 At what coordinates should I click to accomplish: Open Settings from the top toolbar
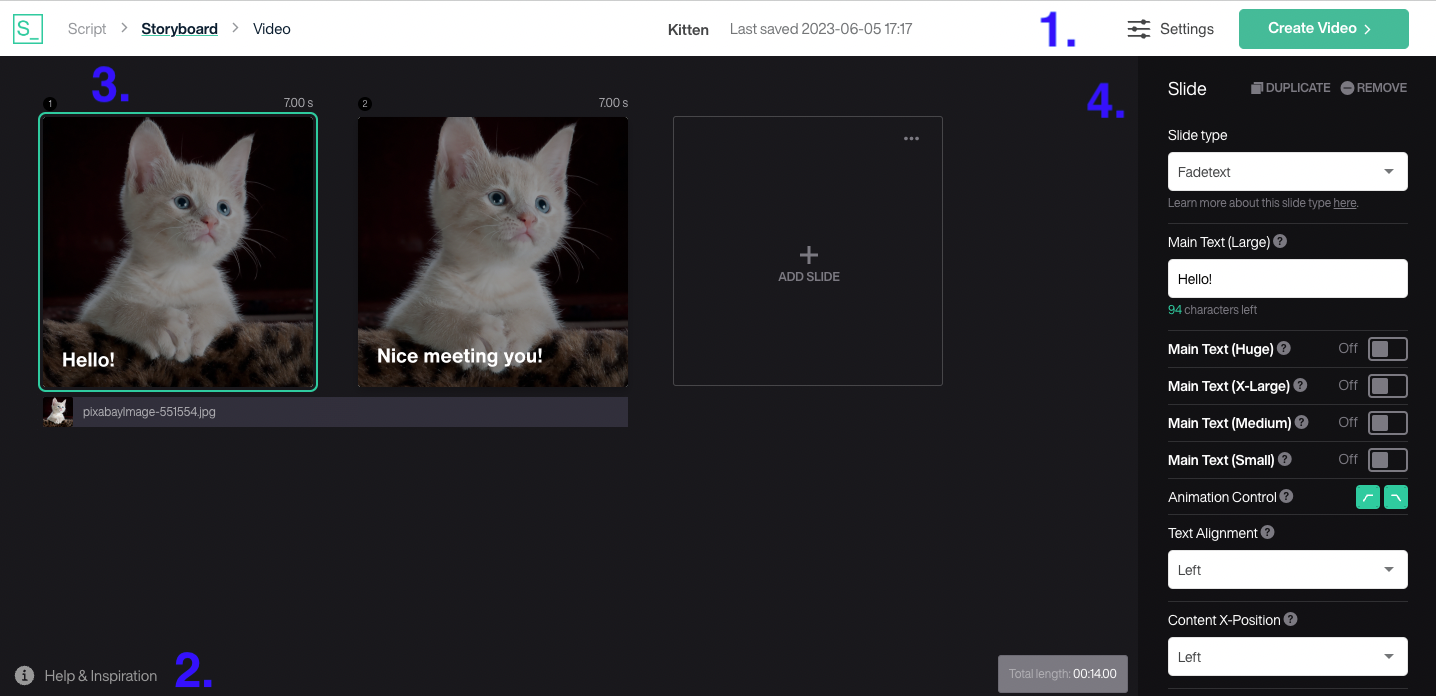pyautogui.click(x=1171, y=29)
